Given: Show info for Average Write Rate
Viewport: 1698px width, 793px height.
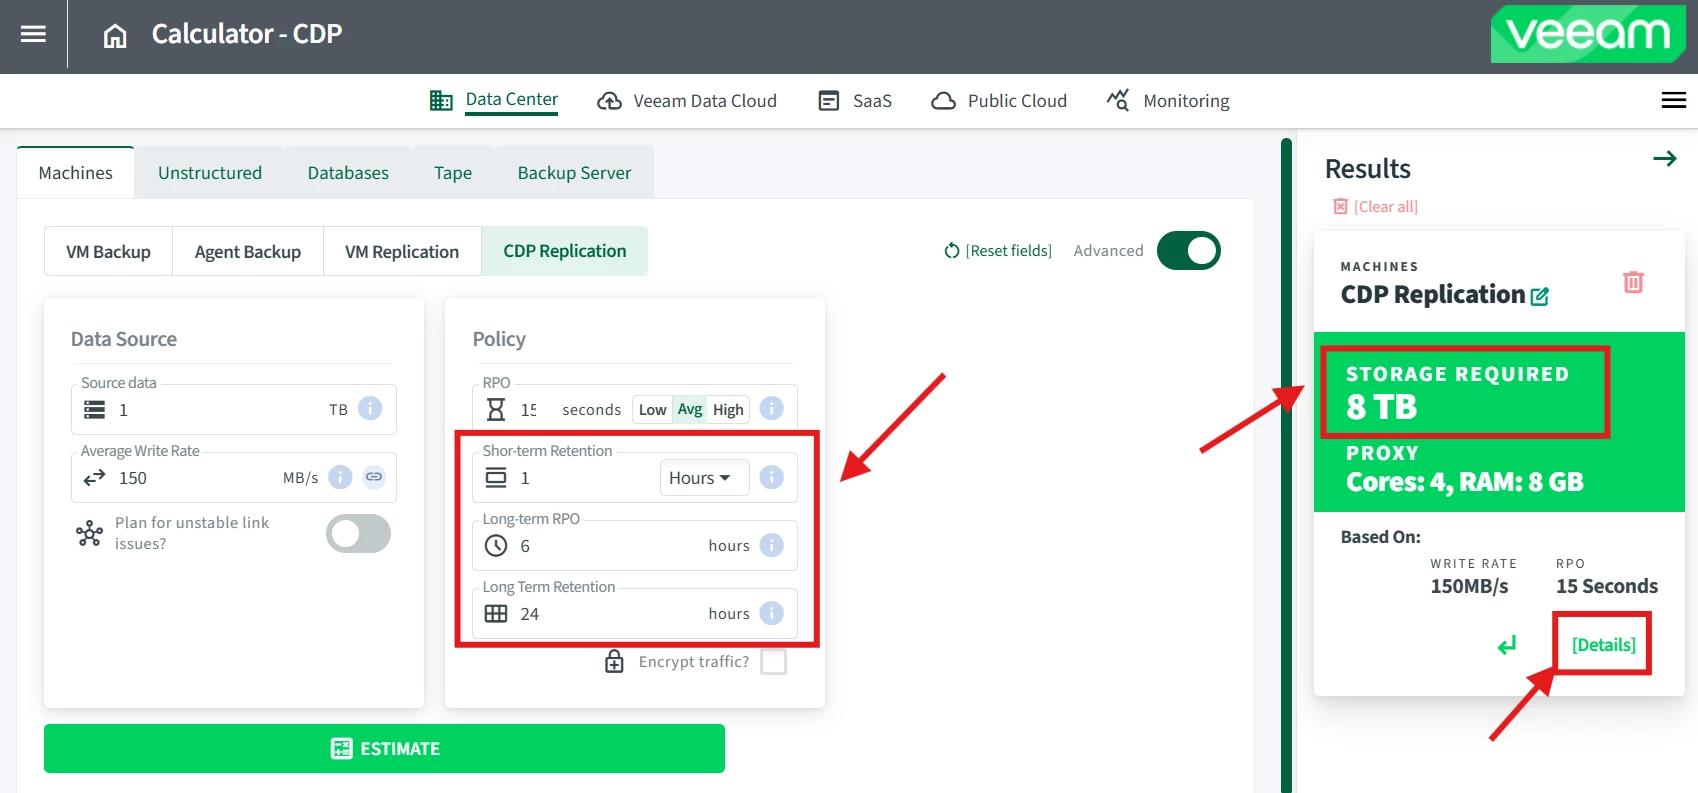Looking at the screenshot, I should pyautogui.click(x=340, y=477).
